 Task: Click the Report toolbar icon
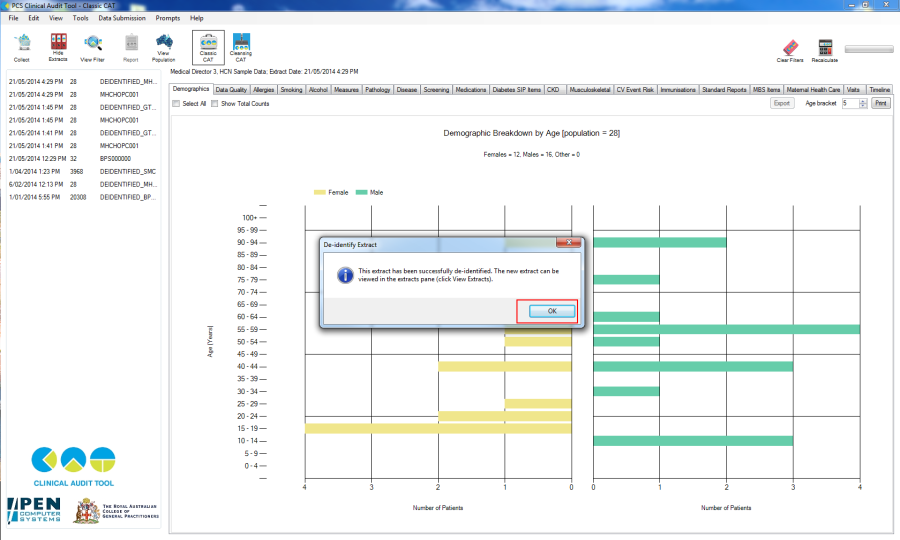[131, 47]
